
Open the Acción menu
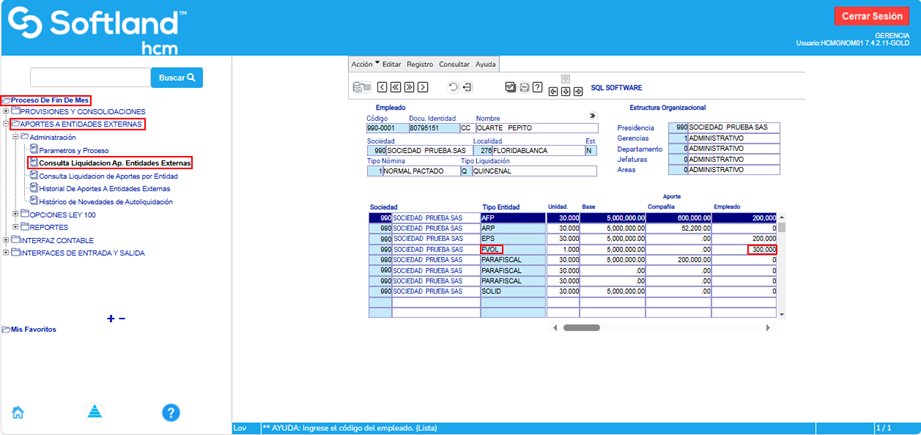click(x=363, y=63)
